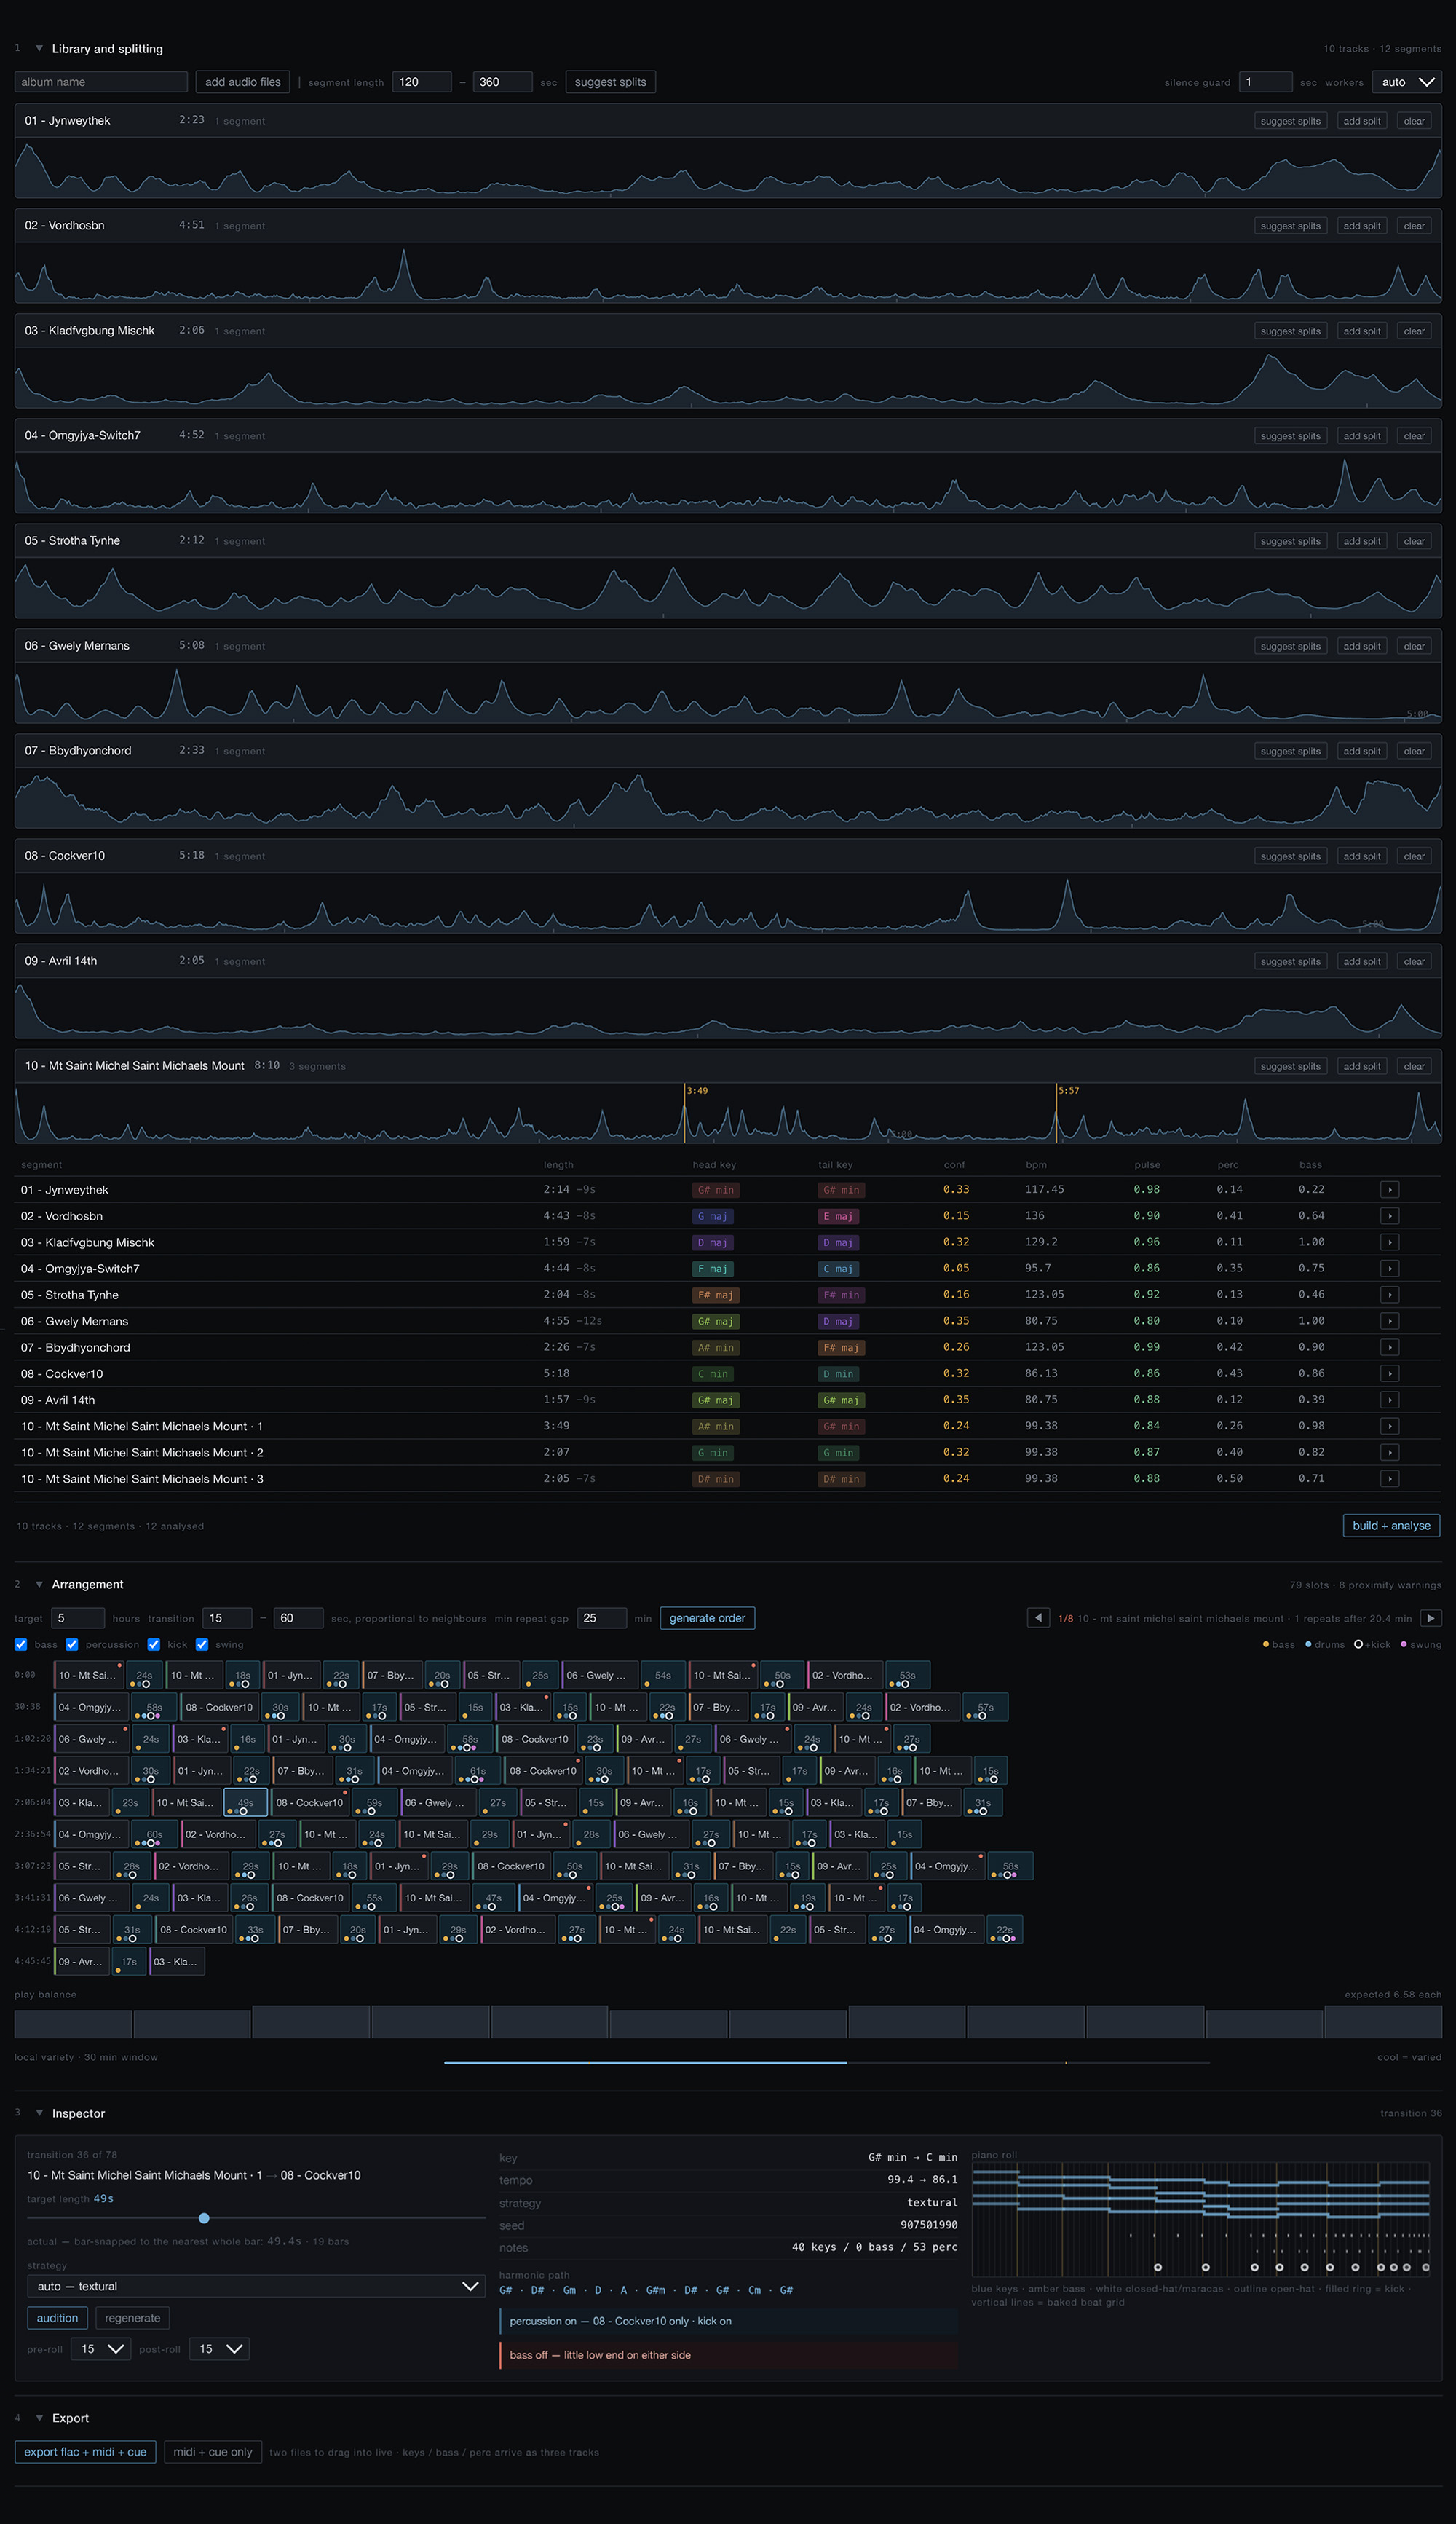This screenshot has width=1456, height=2524.
Task: Click the silence guard field
Action: (x=1265, y=82)
